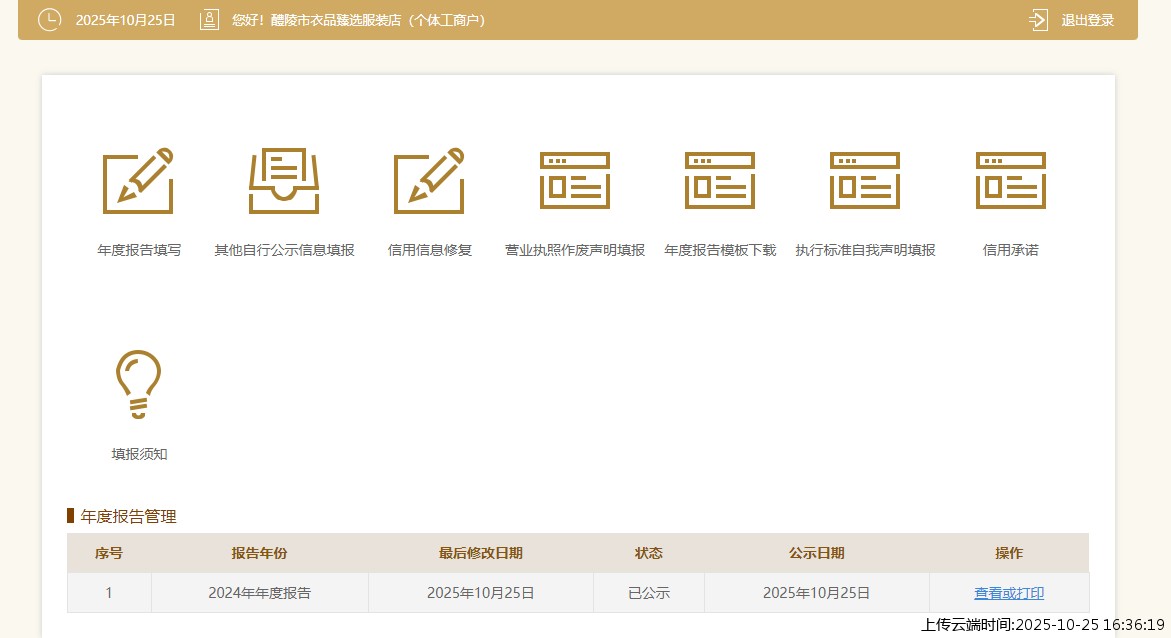Click the 信用承诺 window icon
The image size is (1171, 638).
coord(1011,181)
